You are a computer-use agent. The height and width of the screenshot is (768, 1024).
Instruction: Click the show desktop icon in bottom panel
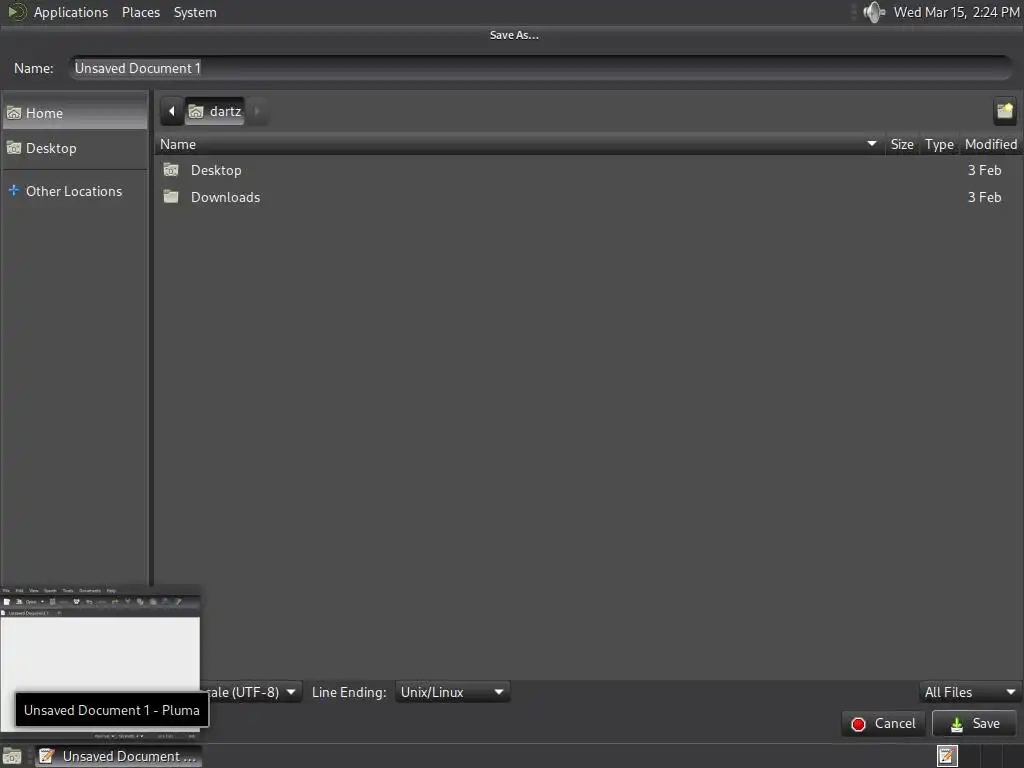12,756
